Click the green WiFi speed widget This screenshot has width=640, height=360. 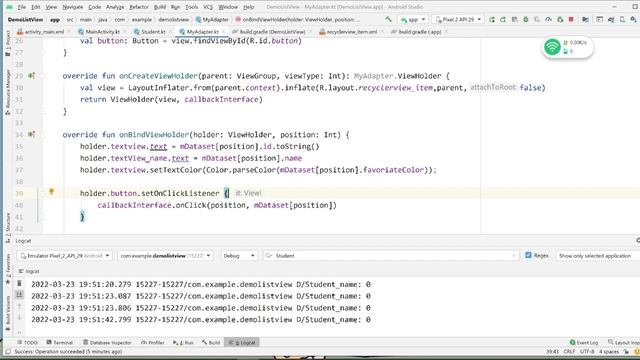pos(567,47)
